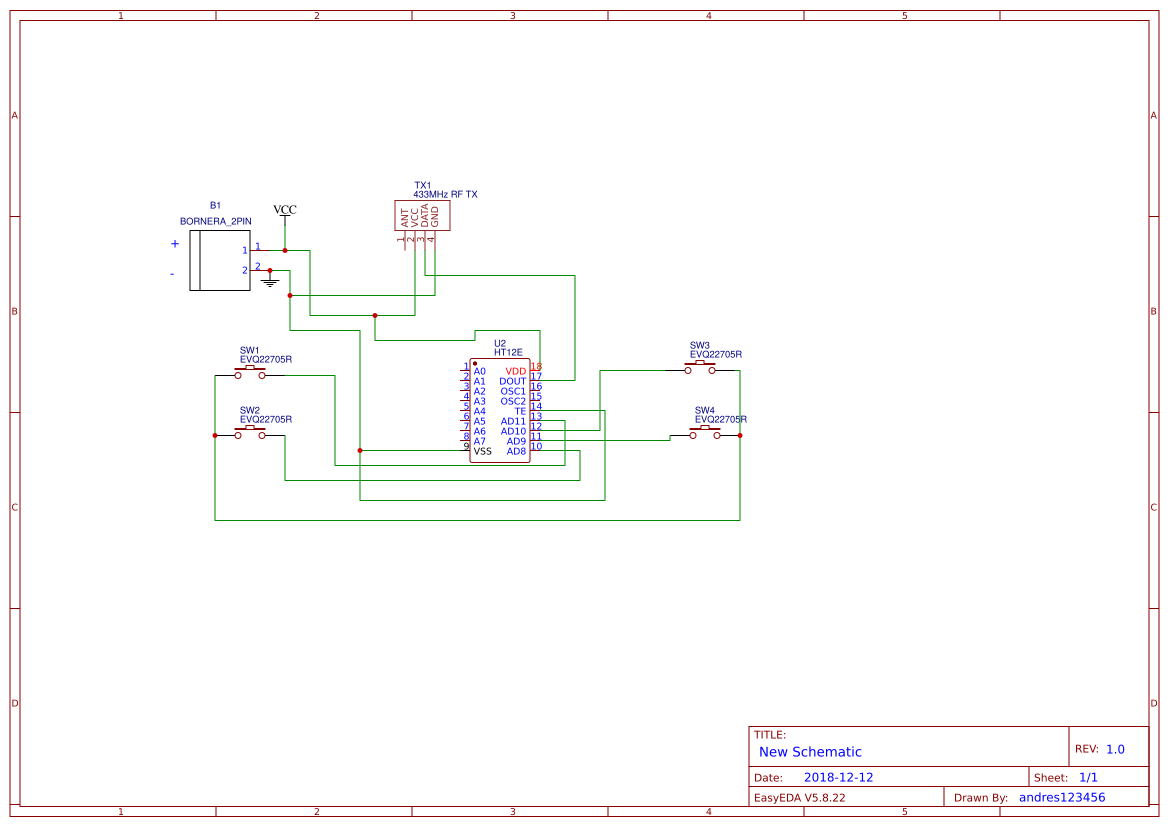Click the DOUT pin on U2
This screenshot has height=827, width=1169.
coord(513,381)
